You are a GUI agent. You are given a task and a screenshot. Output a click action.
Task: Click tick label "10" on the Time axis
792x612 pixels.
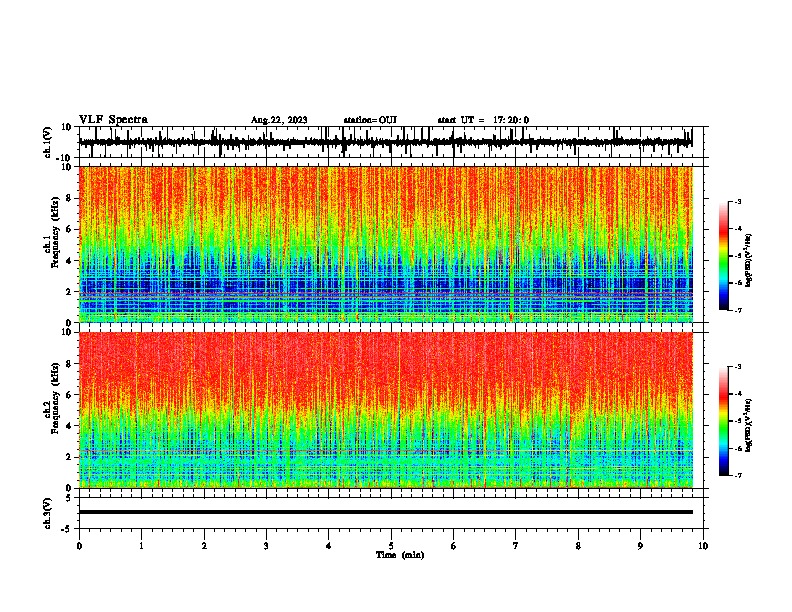(x=703, y=546)
